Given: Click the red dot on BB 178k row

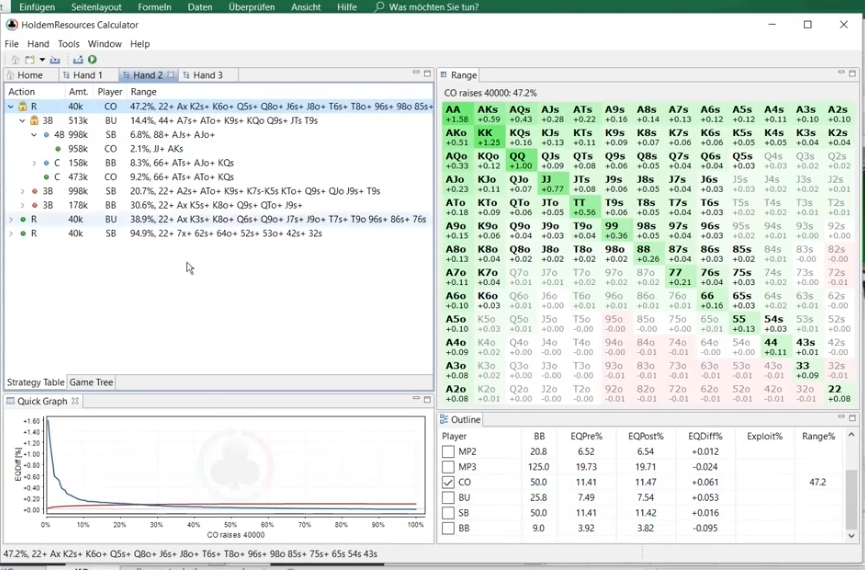Looking at the screenshot, I should [x=35, y=205].
